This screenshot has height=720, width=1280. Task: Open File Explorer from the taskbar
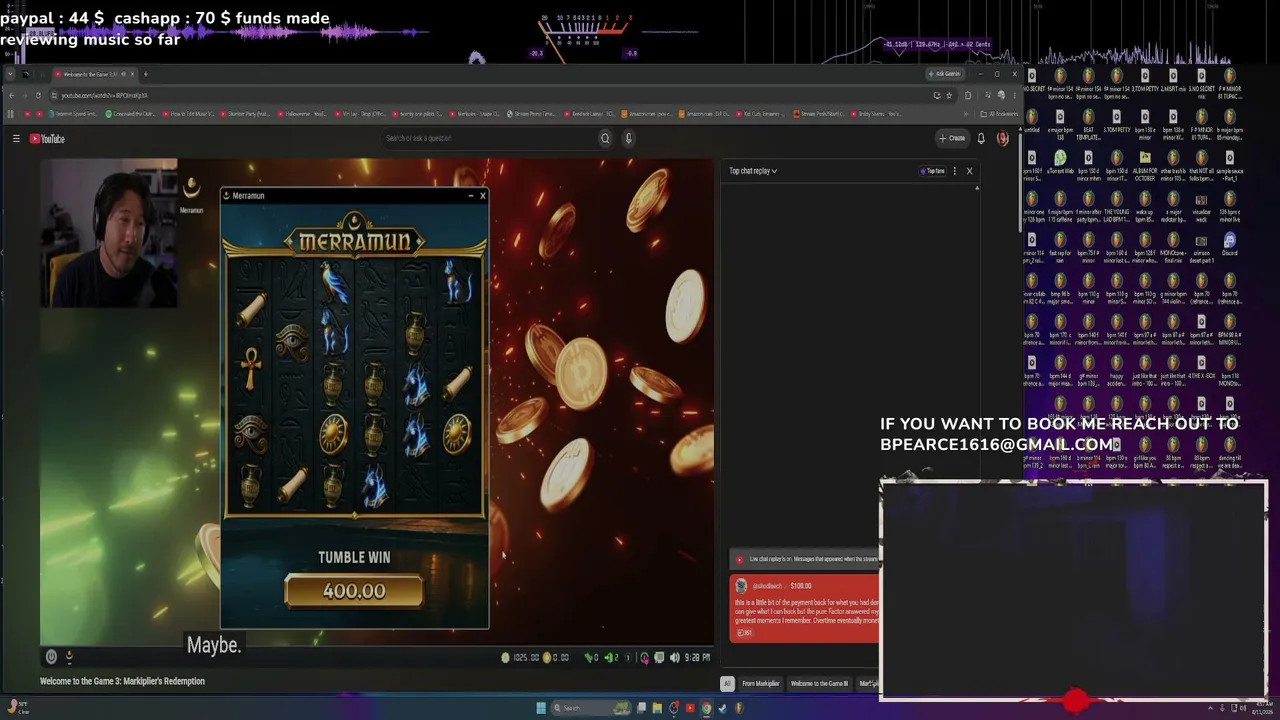(657, 708)
